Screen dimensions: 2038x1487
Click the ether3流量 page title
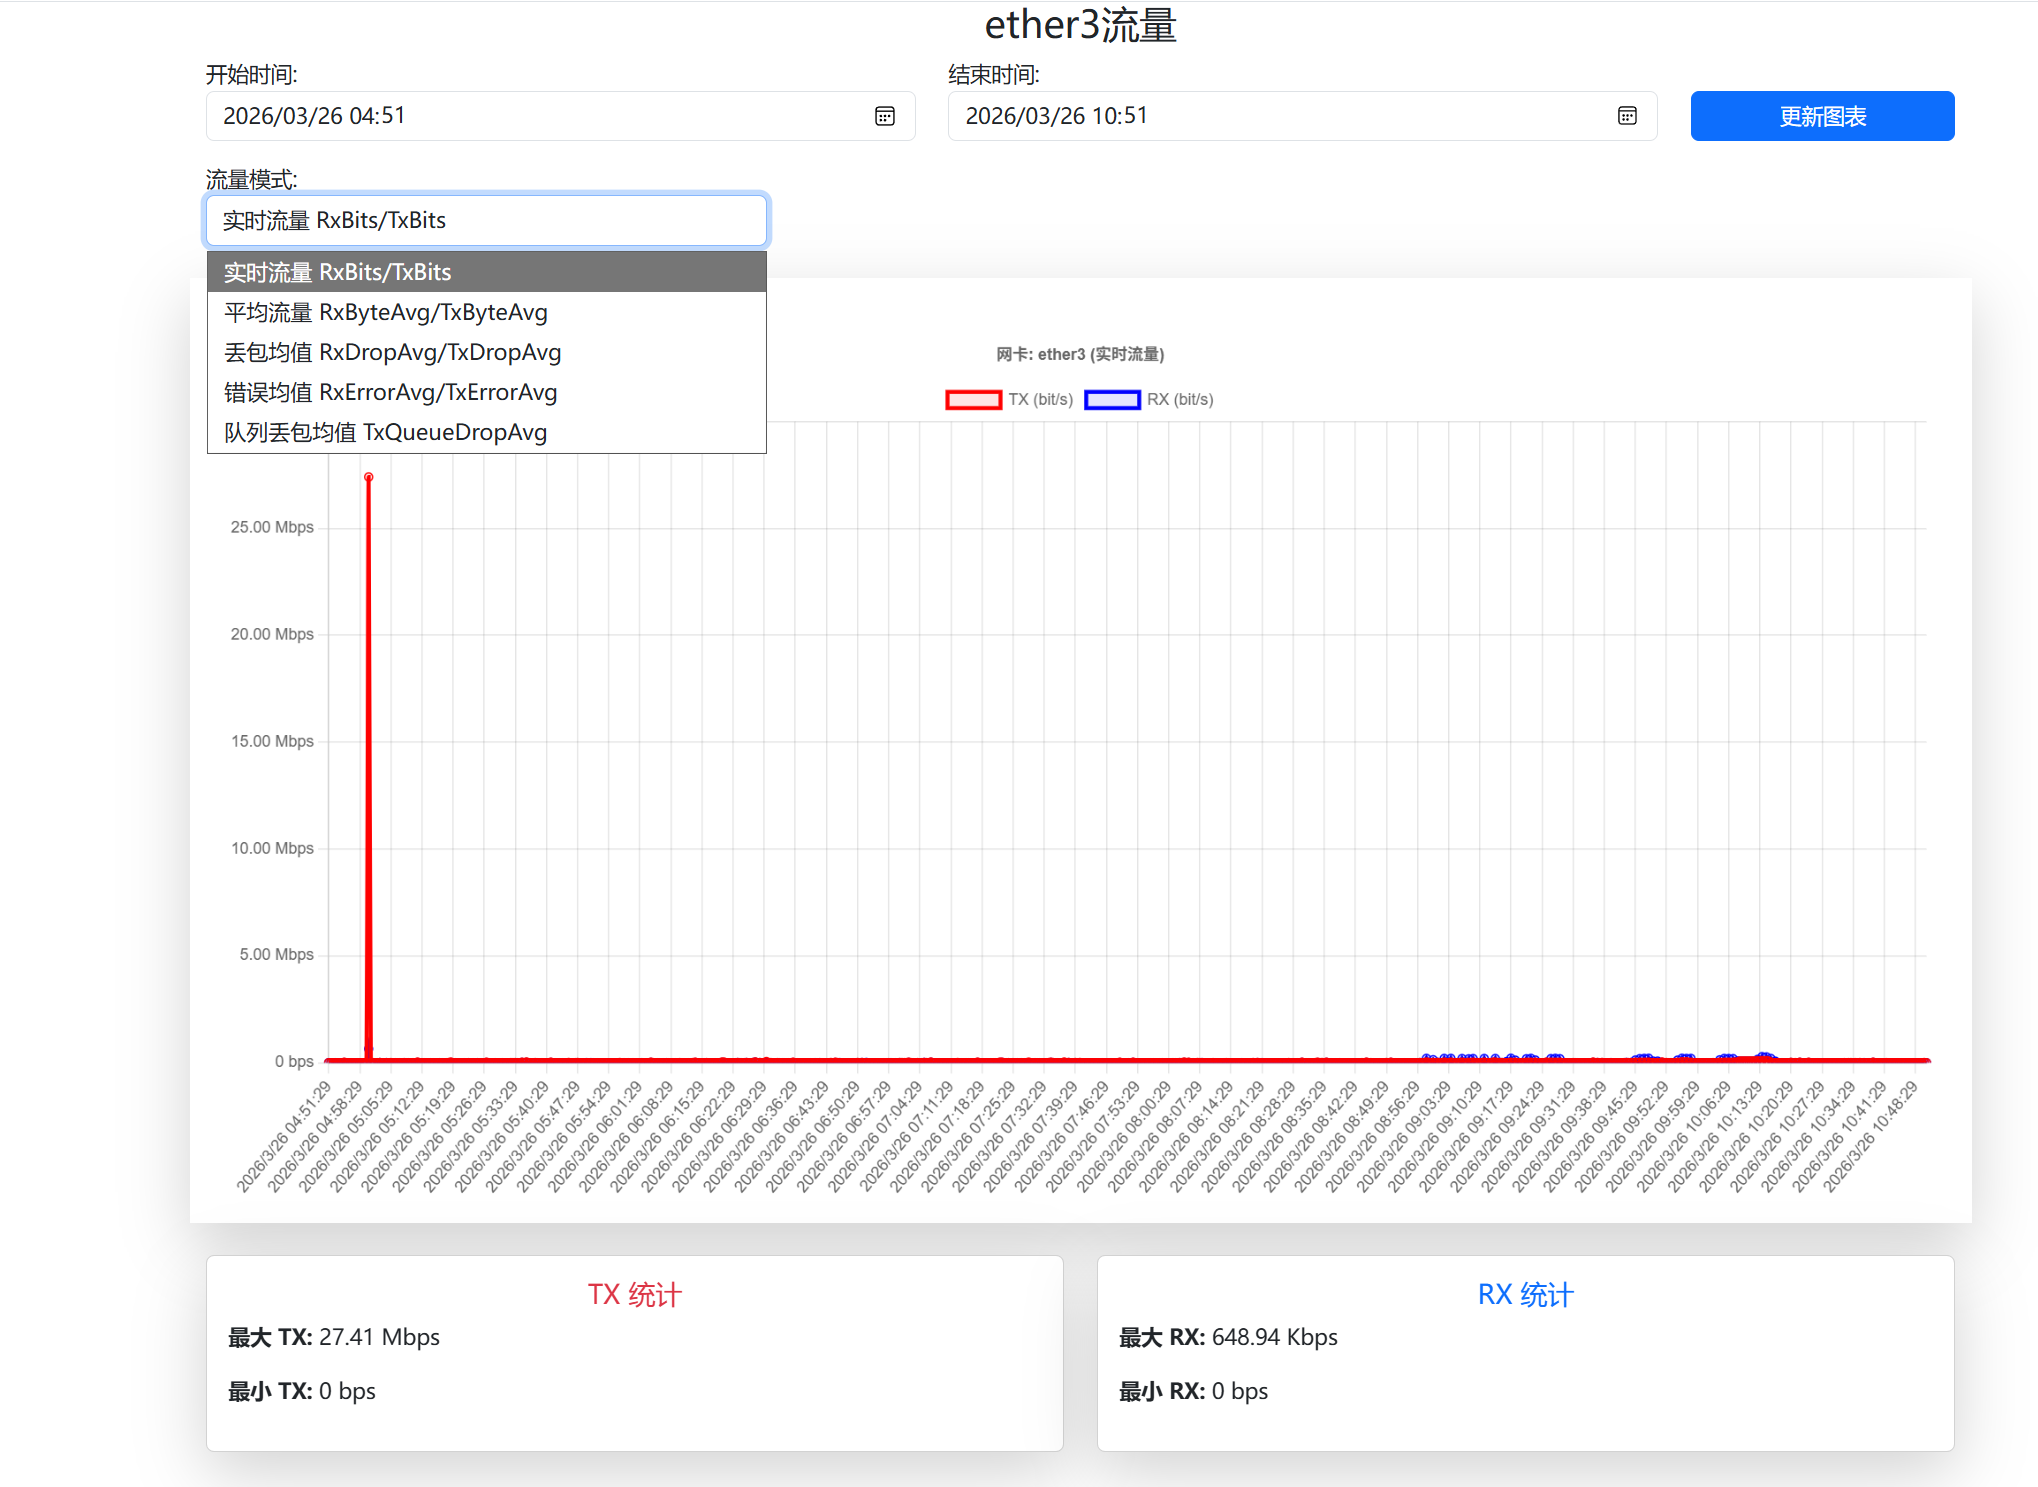1080,25
